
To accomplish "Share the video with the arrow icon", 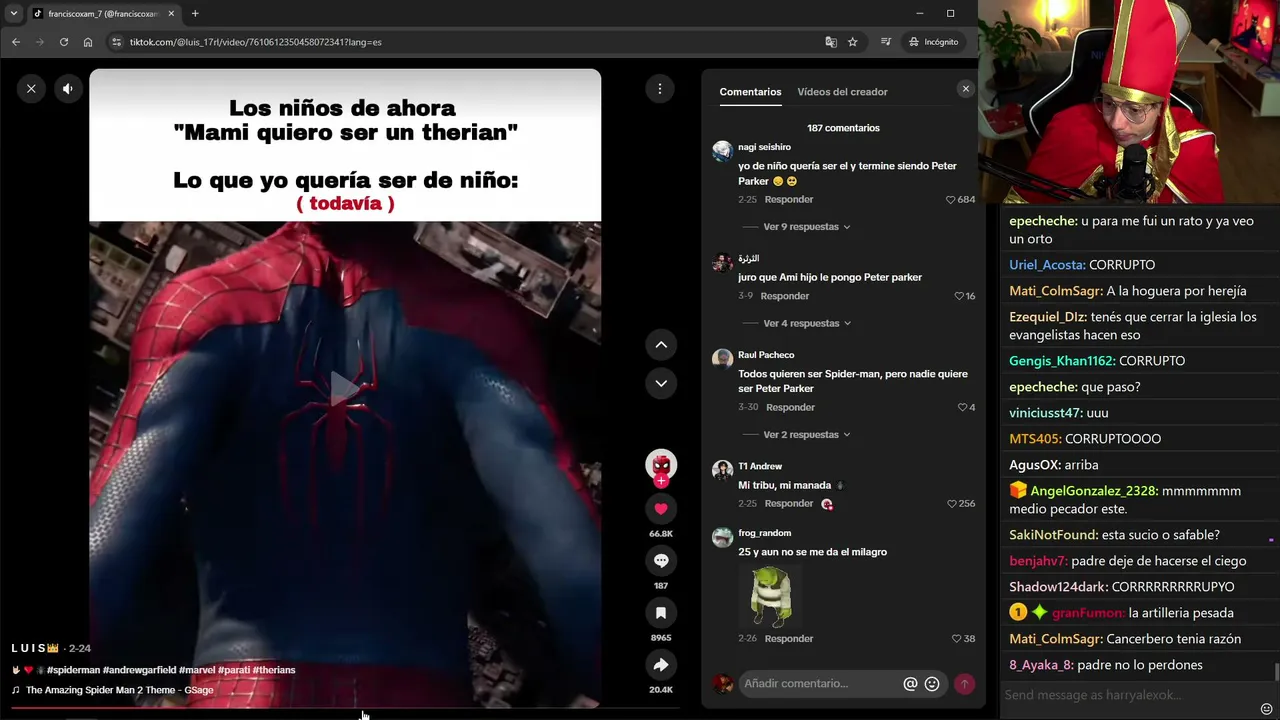I will [x=661, y=665].
